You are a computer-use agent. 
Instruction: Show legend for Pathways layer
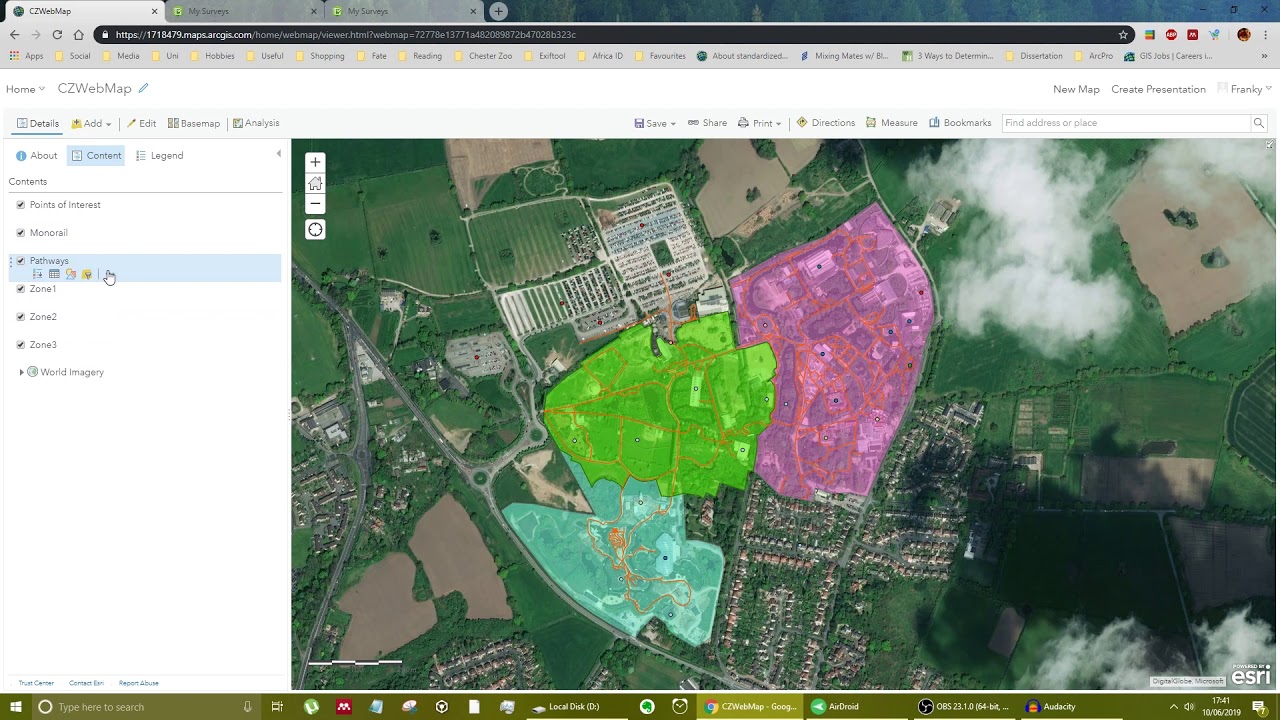38,274
